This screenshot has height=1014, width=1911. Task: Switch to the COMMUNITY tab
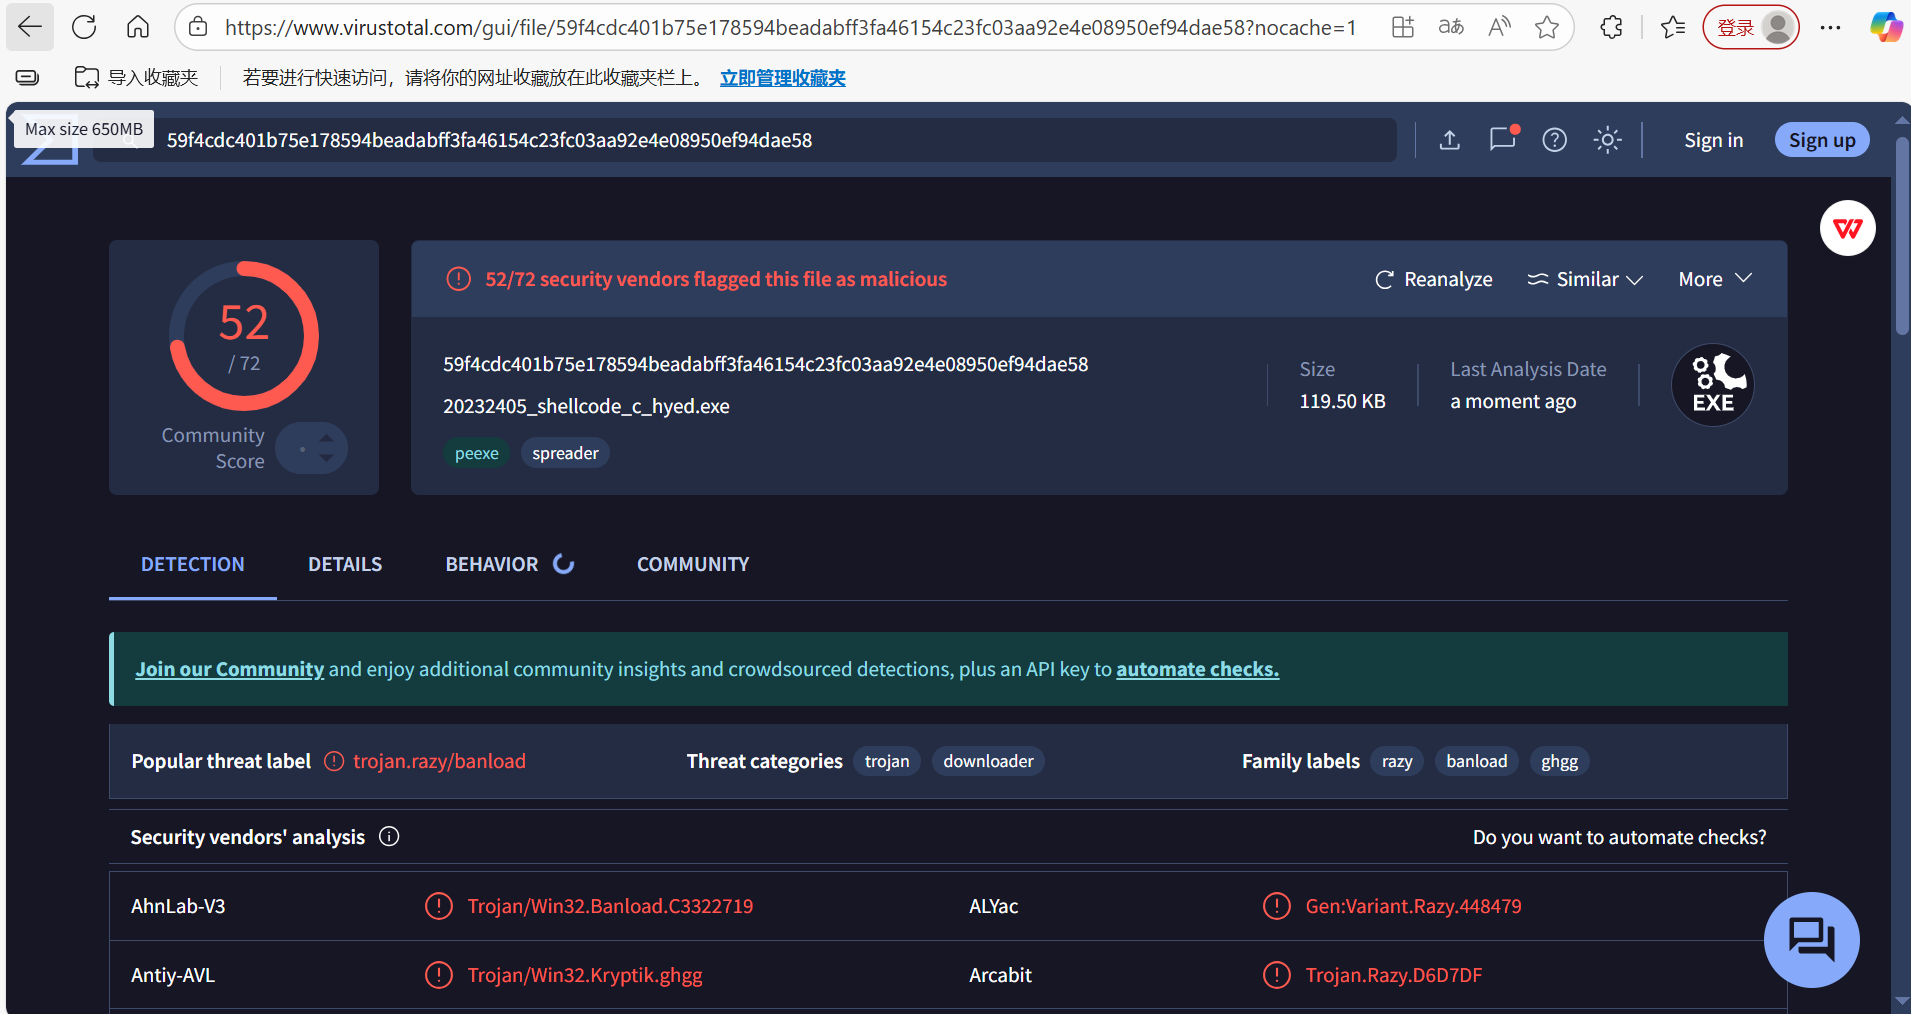693,564
